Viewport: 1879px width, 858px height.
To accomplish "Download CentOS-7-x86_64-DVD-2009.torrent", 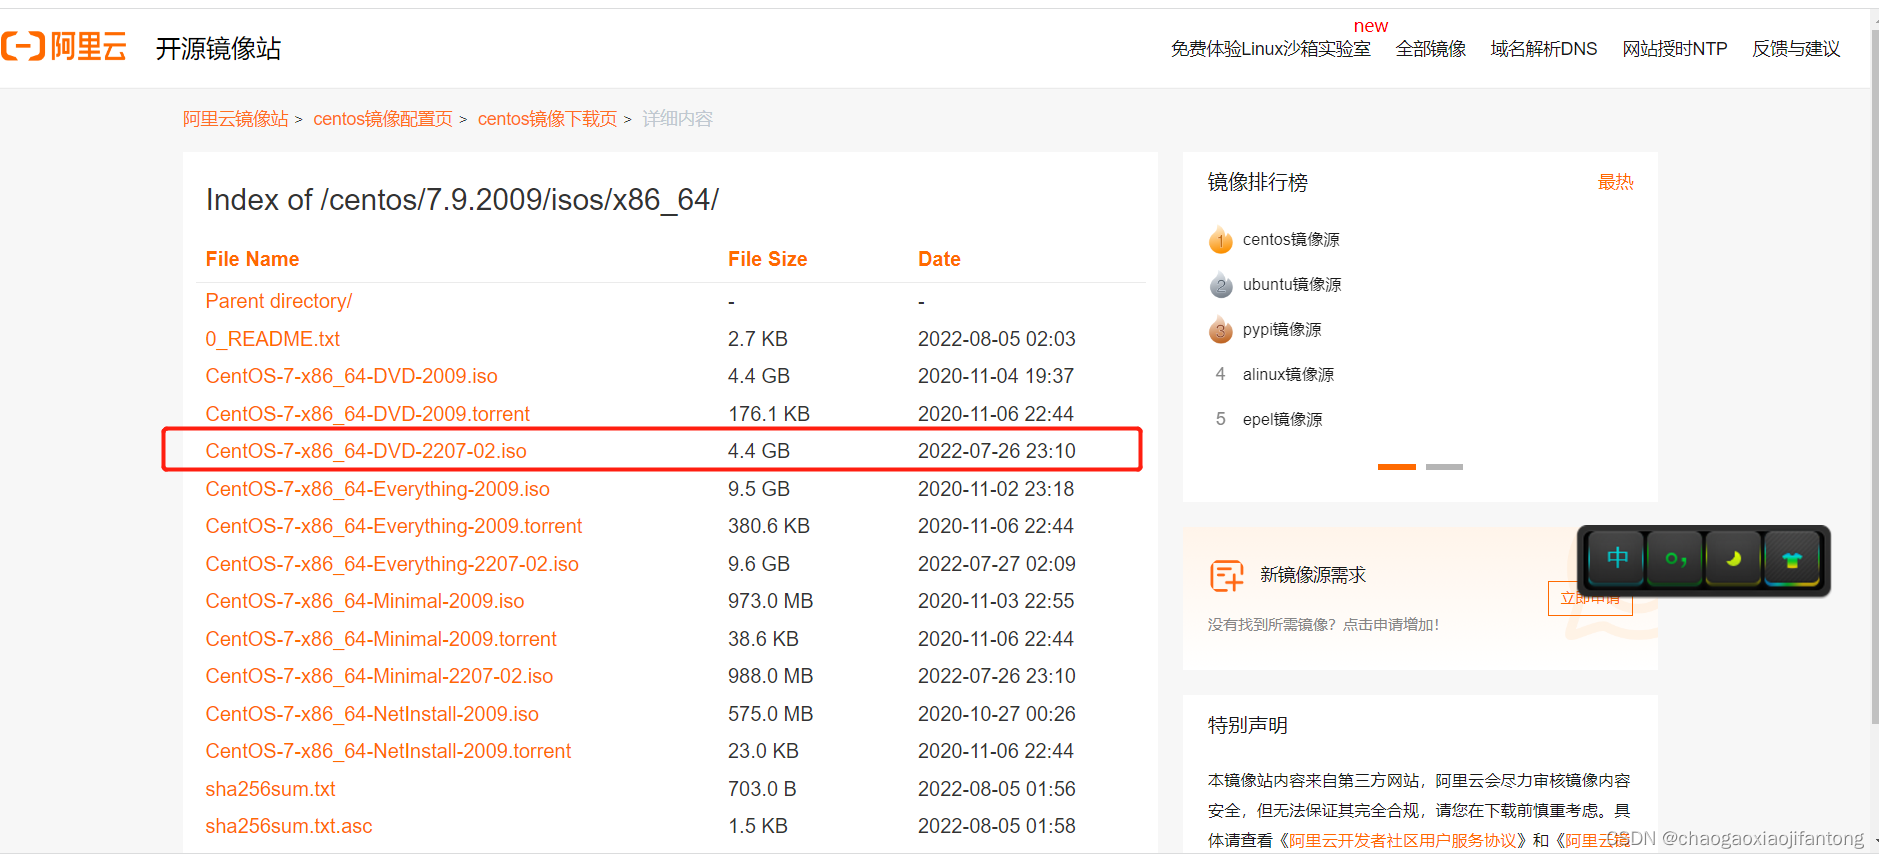I will (x=367, y=414).
